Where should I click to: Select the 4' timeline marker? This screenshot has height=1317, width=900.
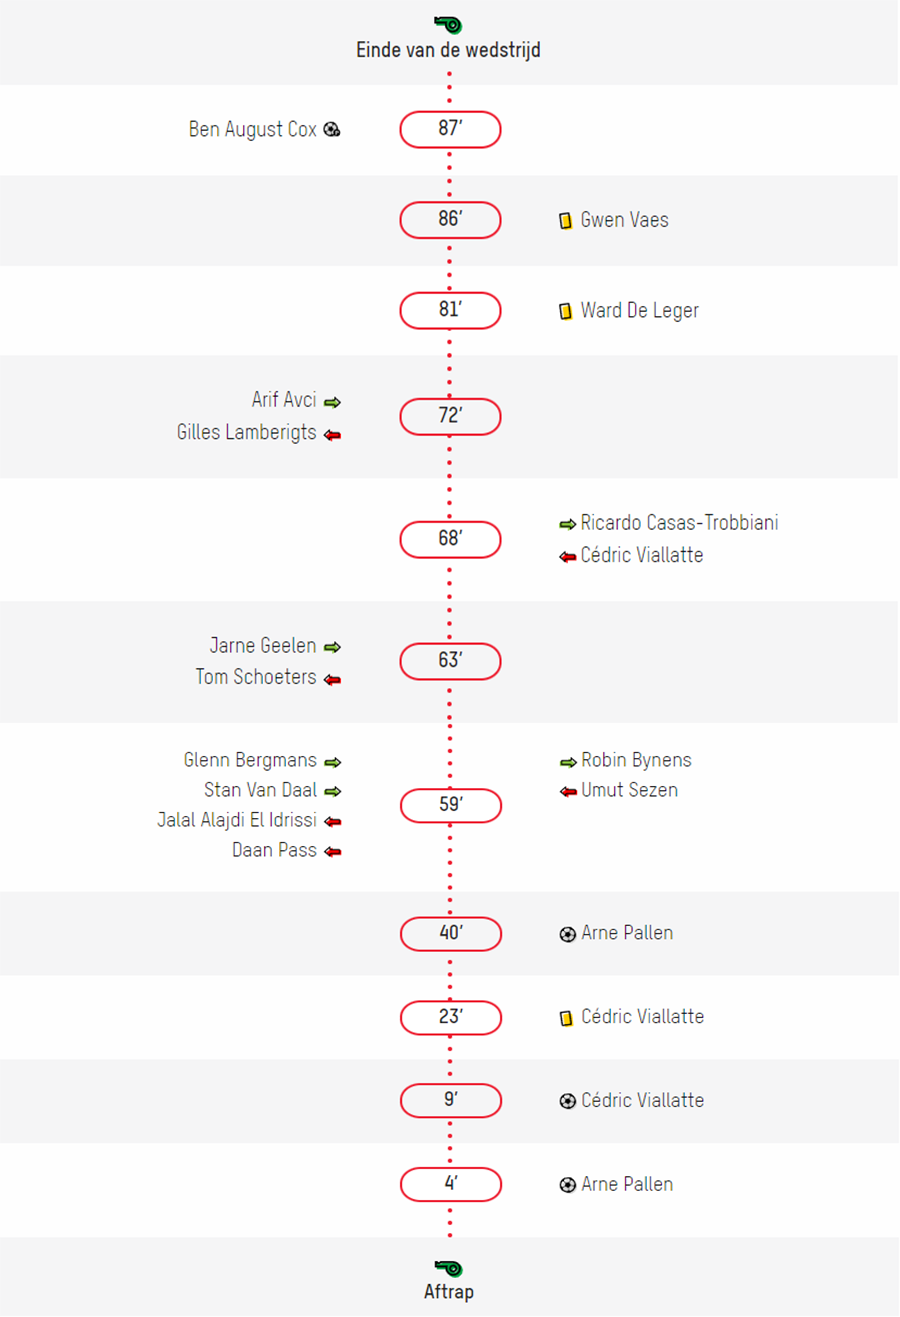[x=450, y=1184]
